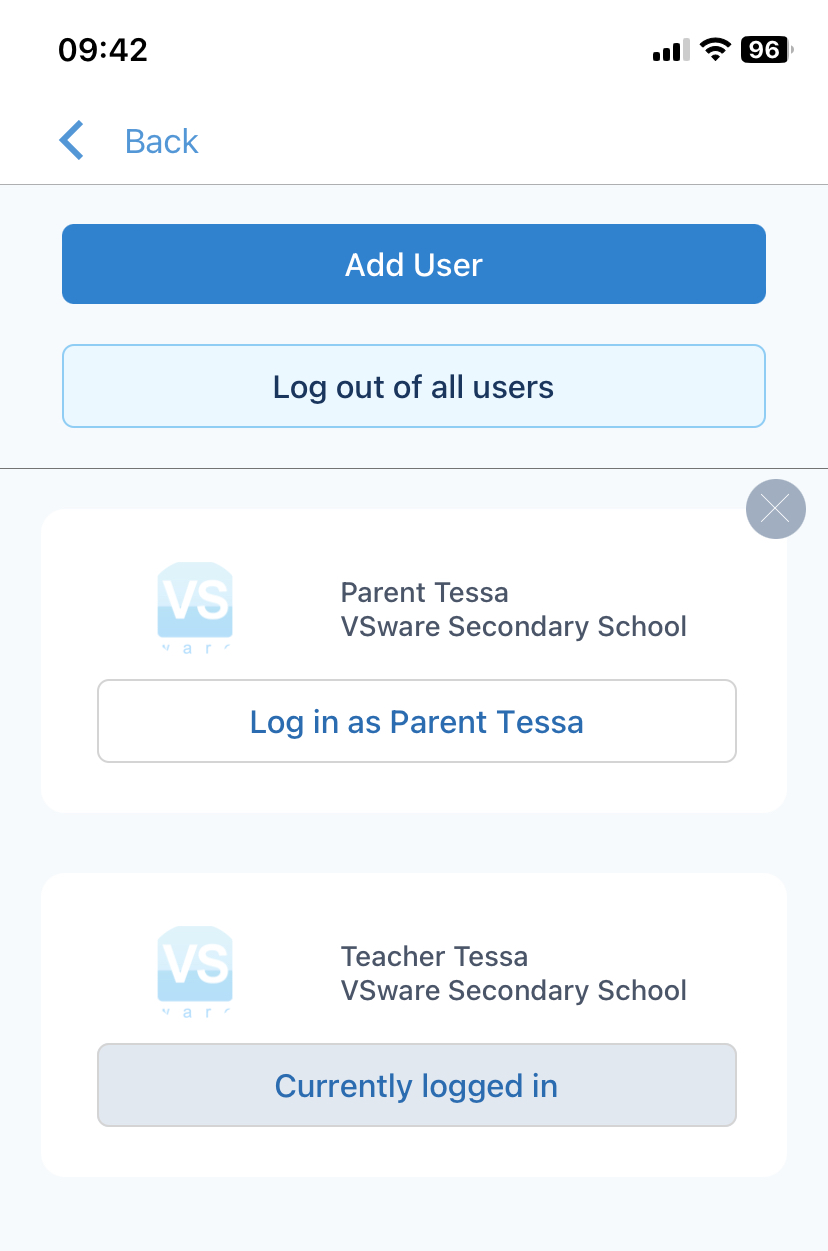Dismiss the Parent Tessa card with the close circle
The height and width of the screenshot is (1251, 828).
pos(775,509)
